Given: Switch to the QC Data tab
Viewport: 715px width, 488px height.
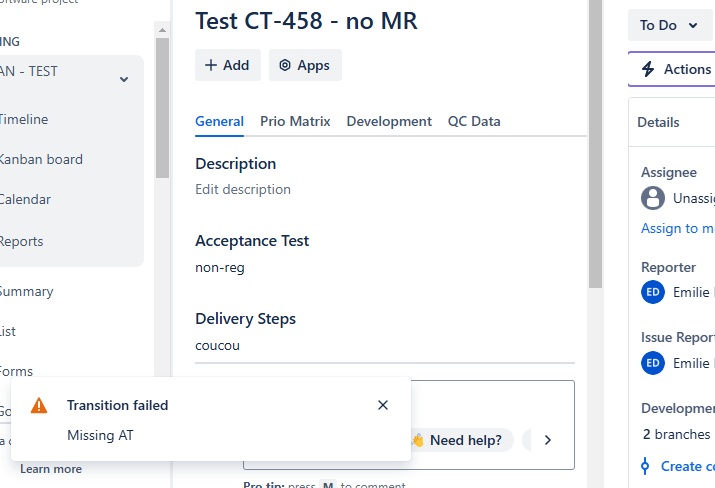Looking at the screenshot, I should pyautogui.click(x=474, y=121).
